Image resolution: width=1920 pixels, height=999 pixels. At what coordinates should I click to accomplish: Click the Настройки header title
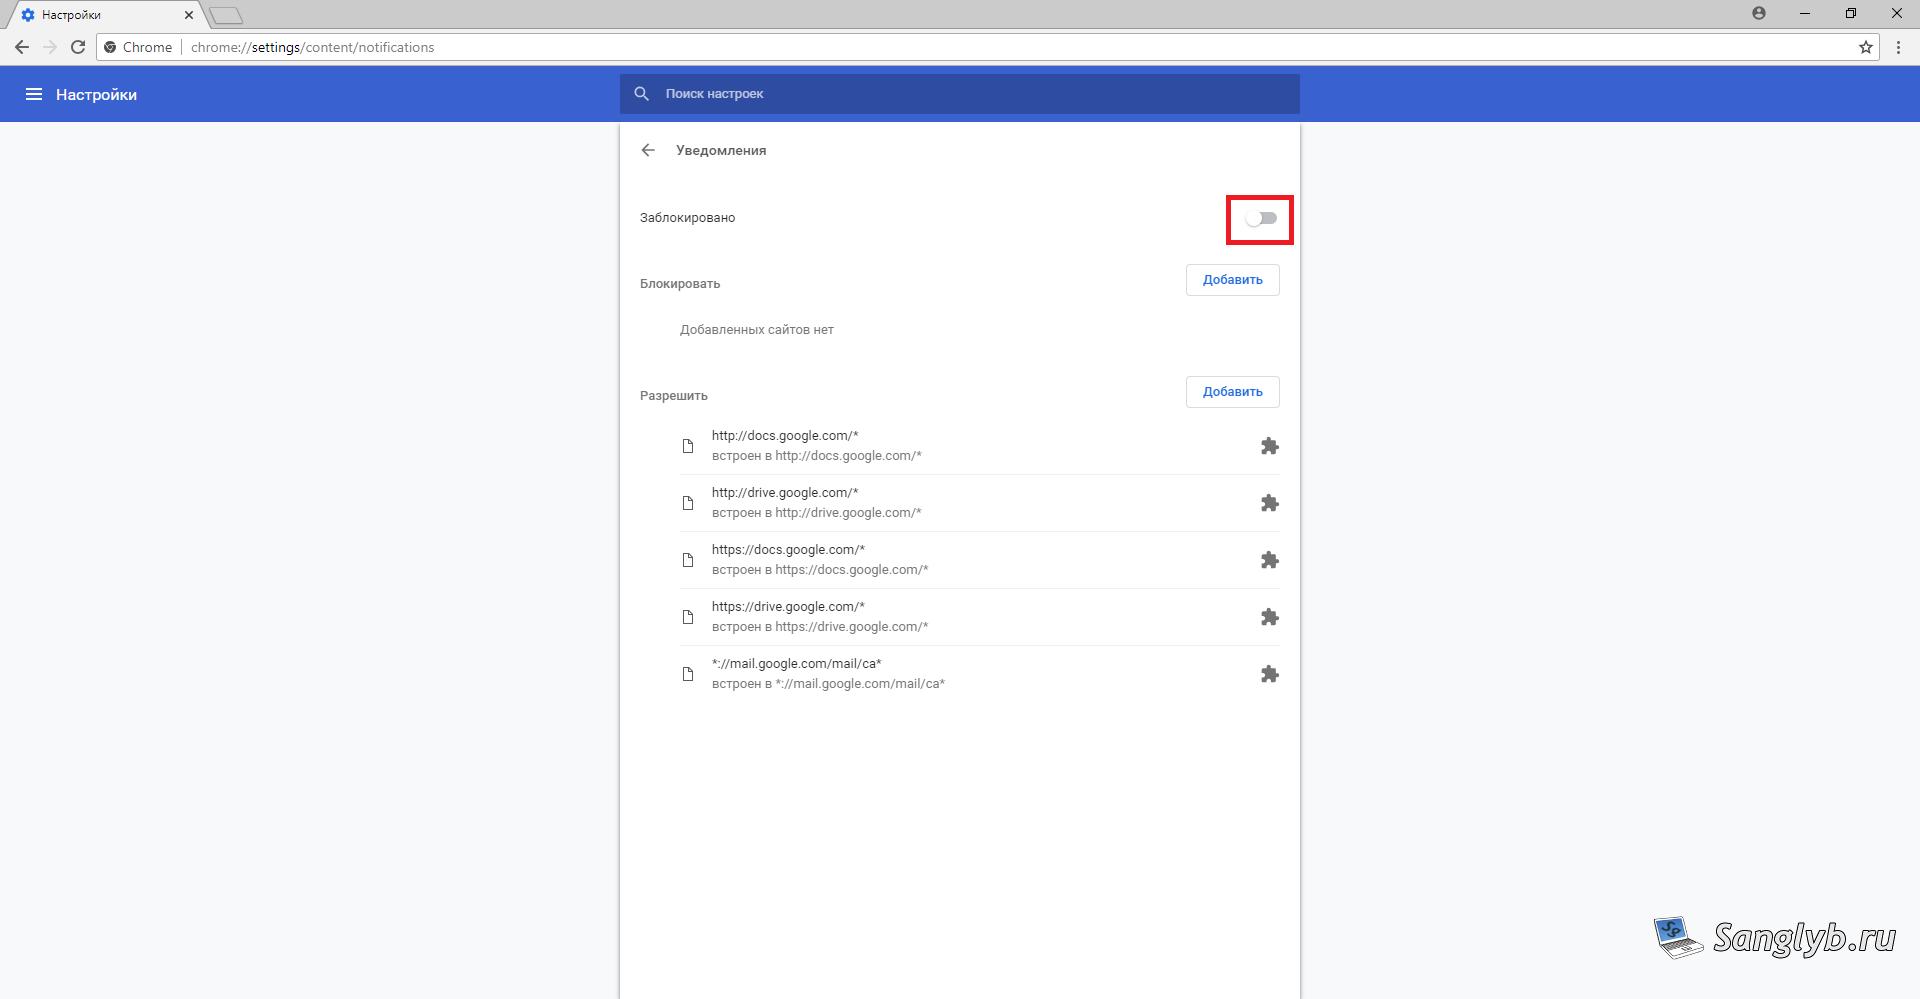(96, 95)
